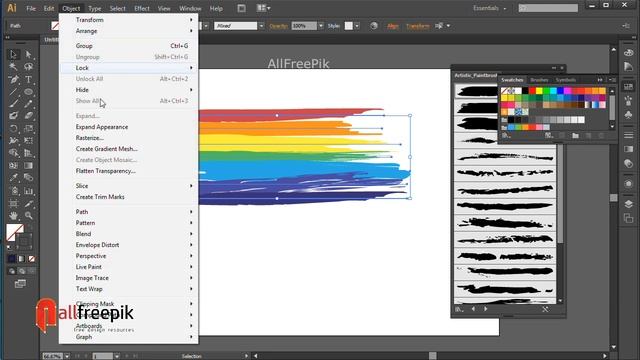Screen dimensions: 640x360
Task: Pick the black swatch in top swatch row
Action: [x=525, y=91]
